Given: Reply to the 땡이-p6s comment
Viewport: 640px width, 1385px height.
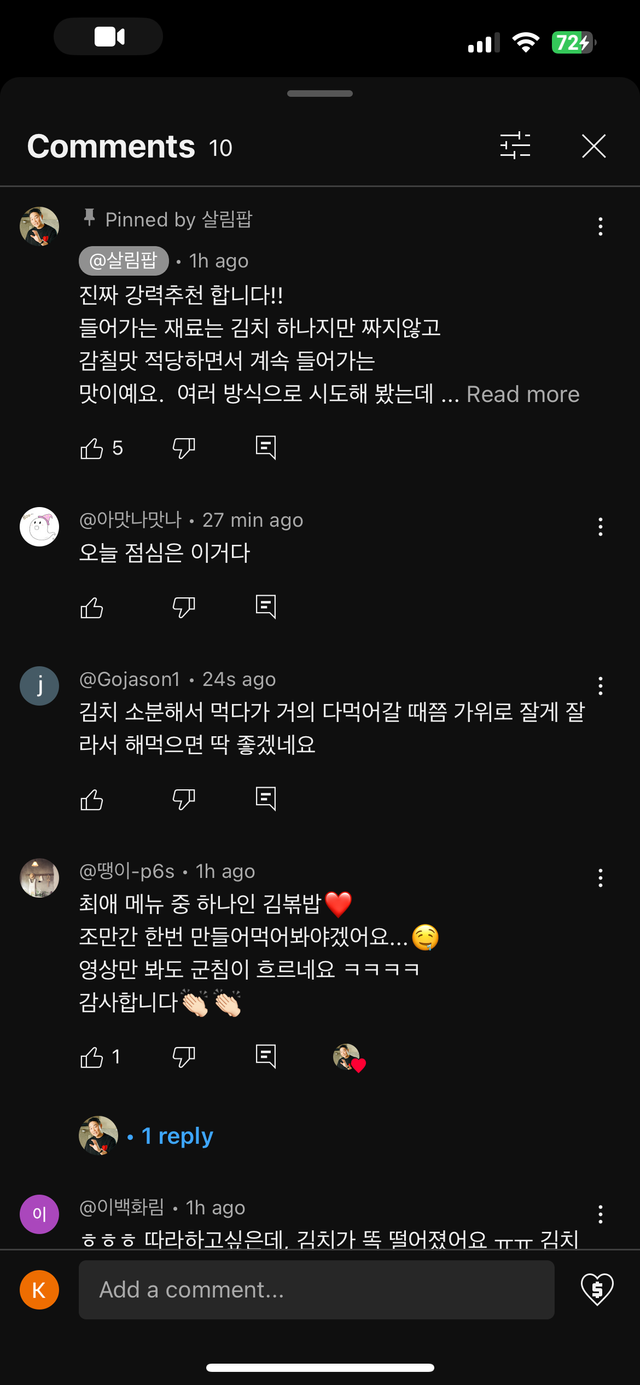Looking at the screenshot, I should [x=266, y=1057].
